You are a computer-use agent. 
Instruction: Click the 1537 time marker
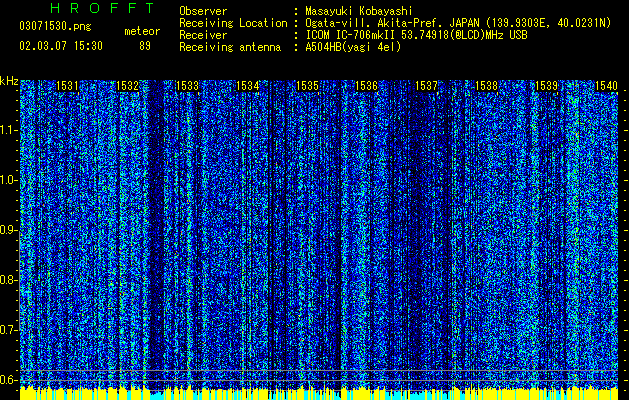point(426,86)
